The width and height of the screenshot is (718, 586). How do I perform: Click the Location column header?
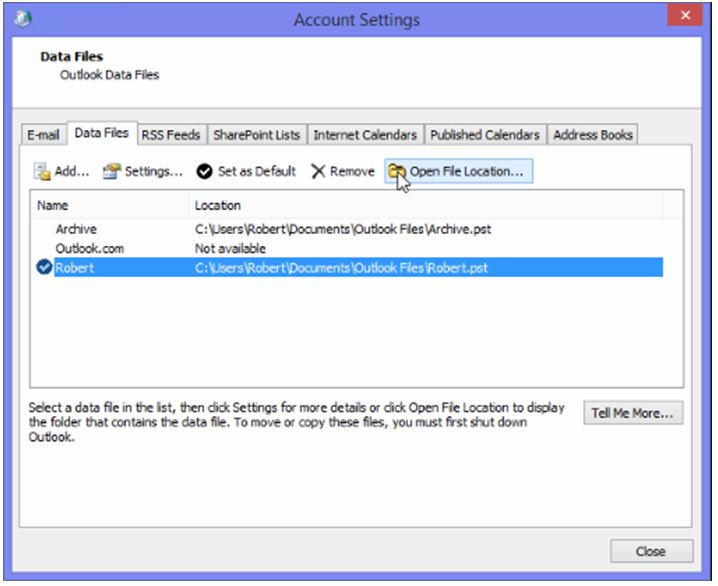[x=425, y=205]
